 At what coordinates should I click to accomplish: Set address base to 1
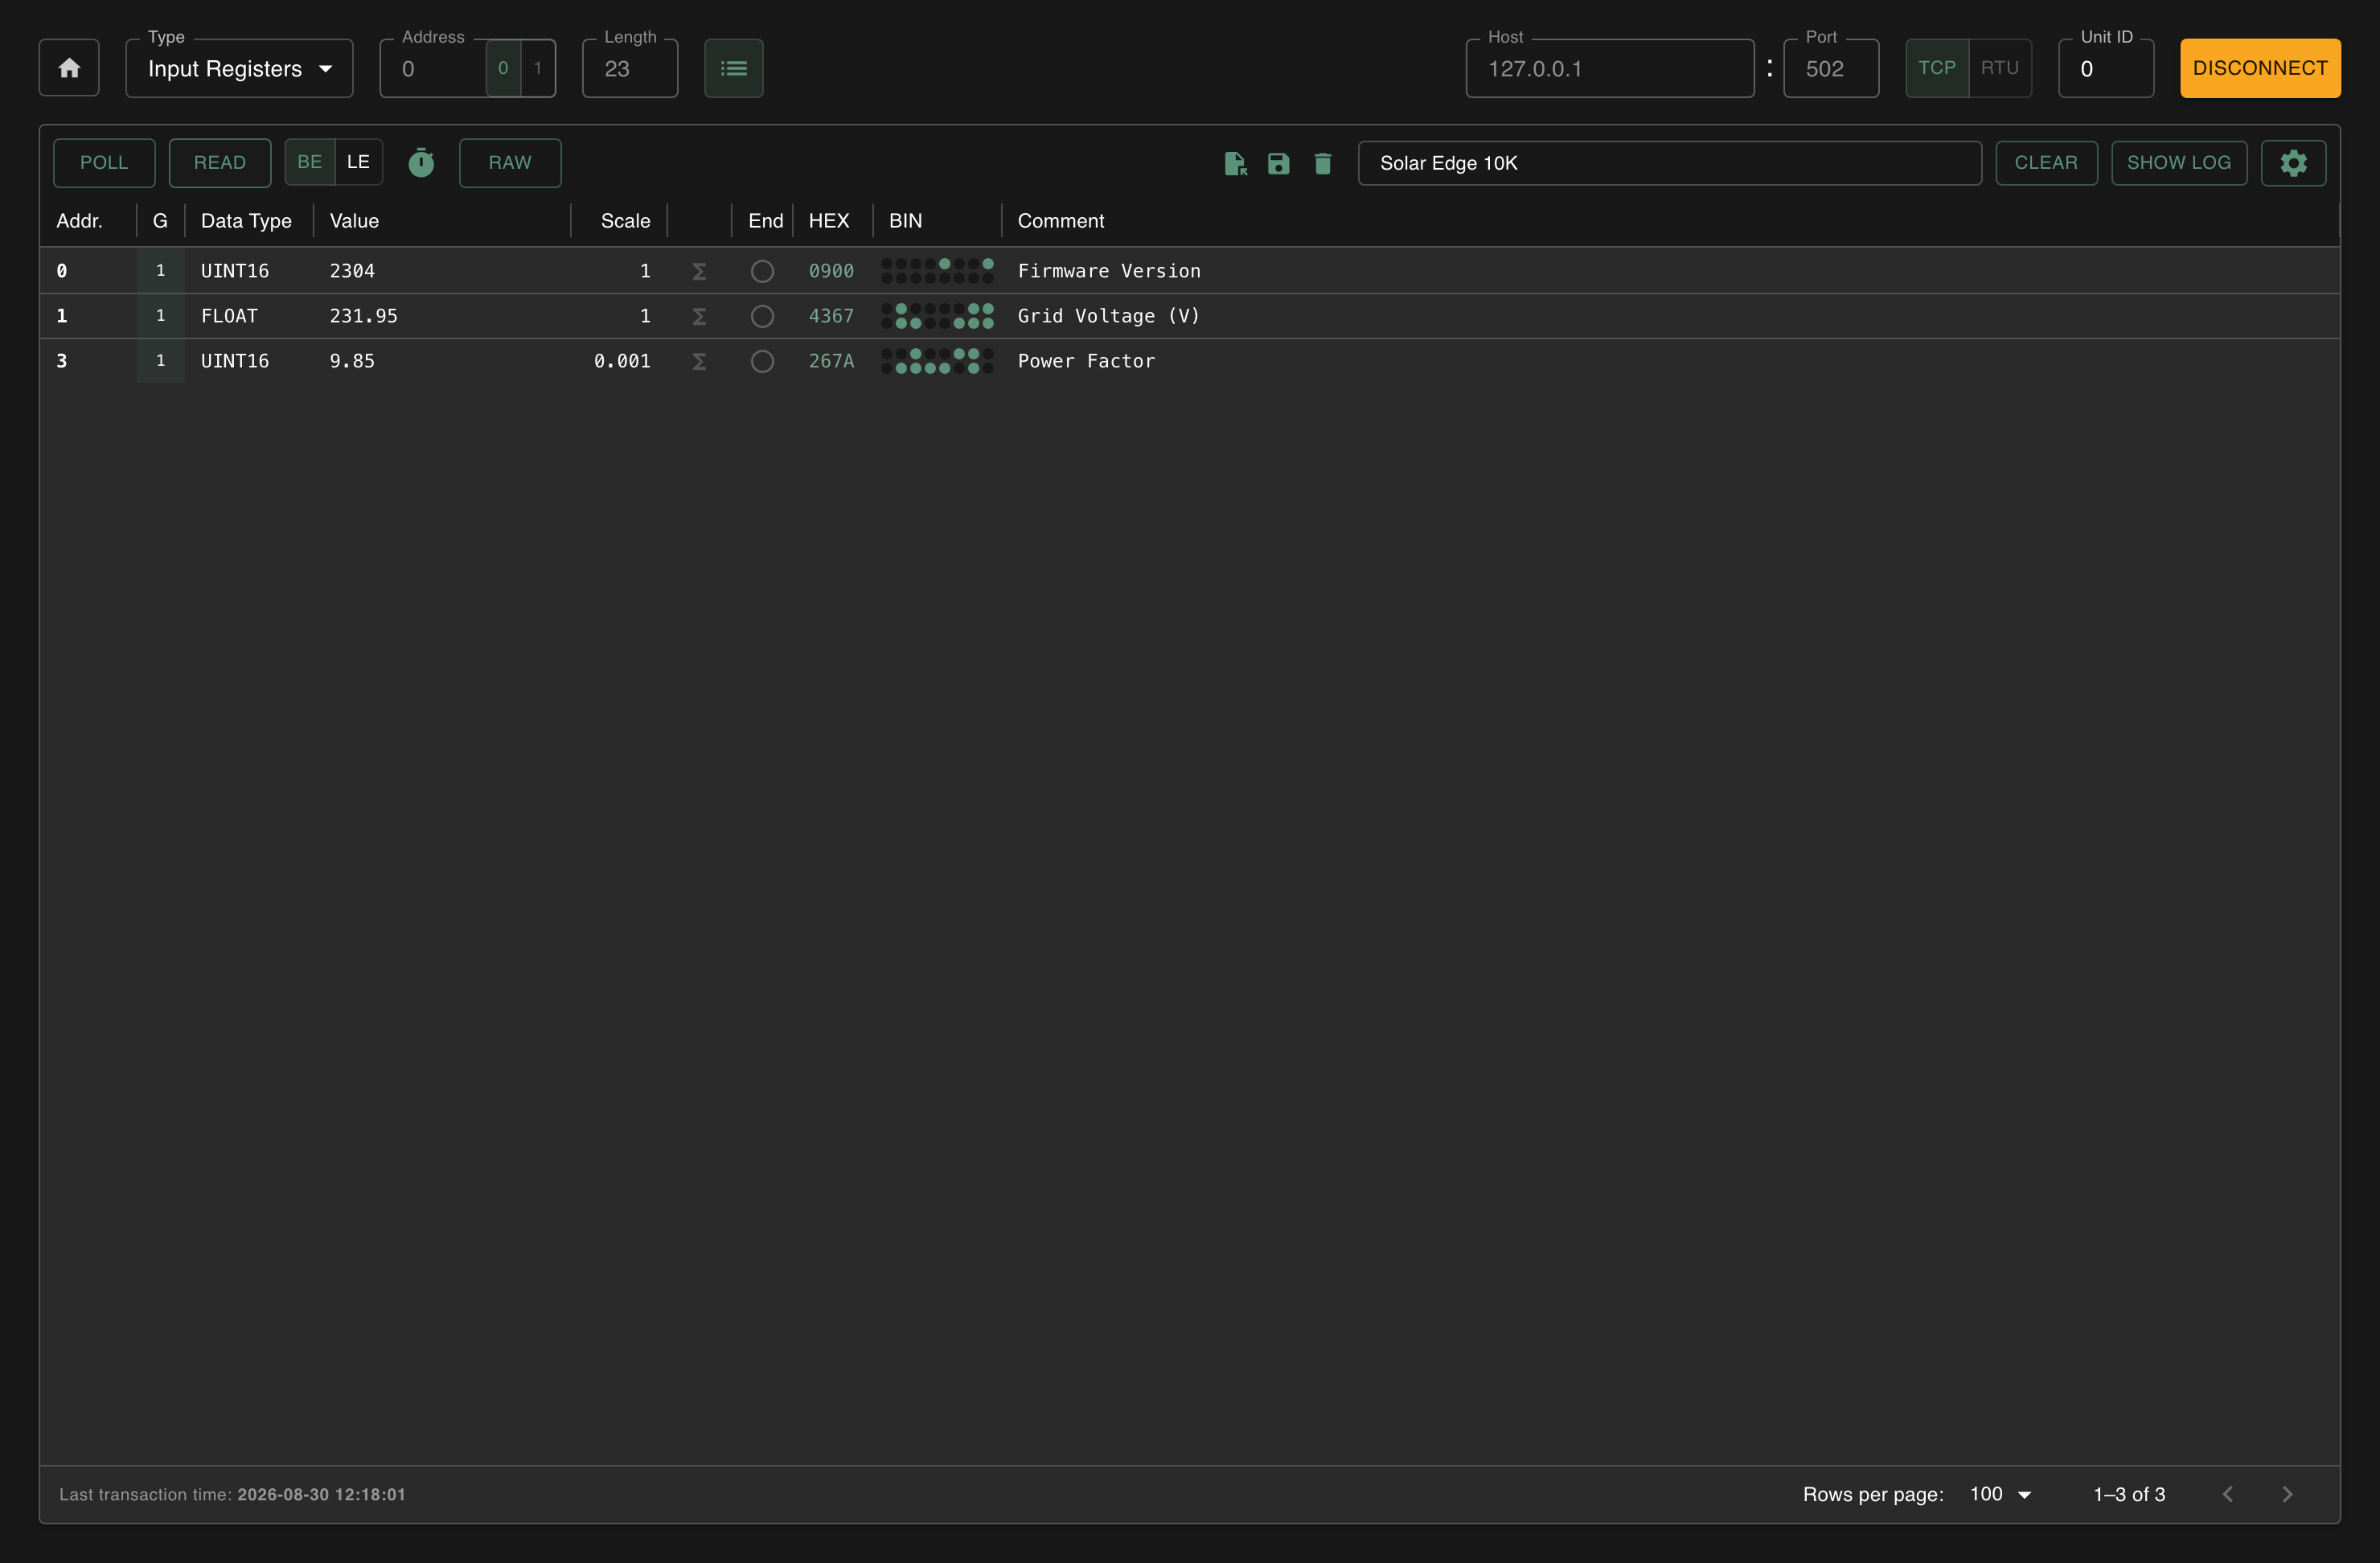537,68
